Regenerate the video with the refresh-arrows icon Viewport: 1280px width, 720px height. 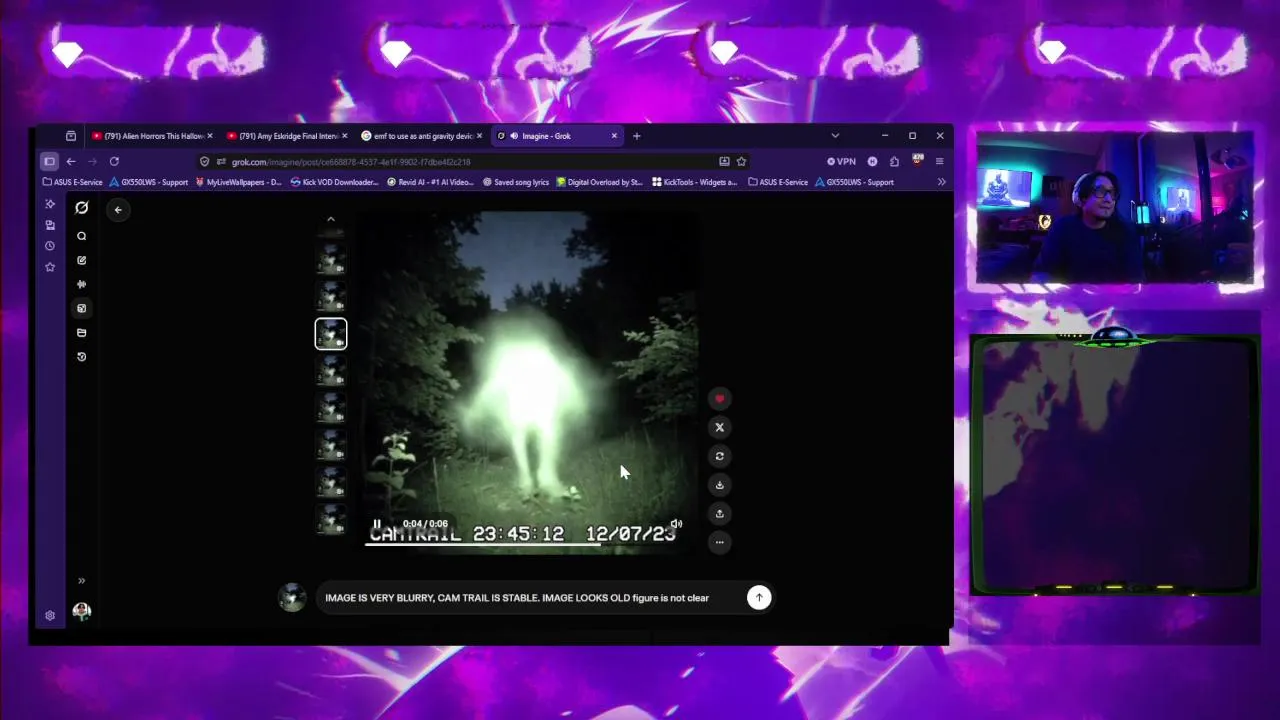tap(719, 456)
